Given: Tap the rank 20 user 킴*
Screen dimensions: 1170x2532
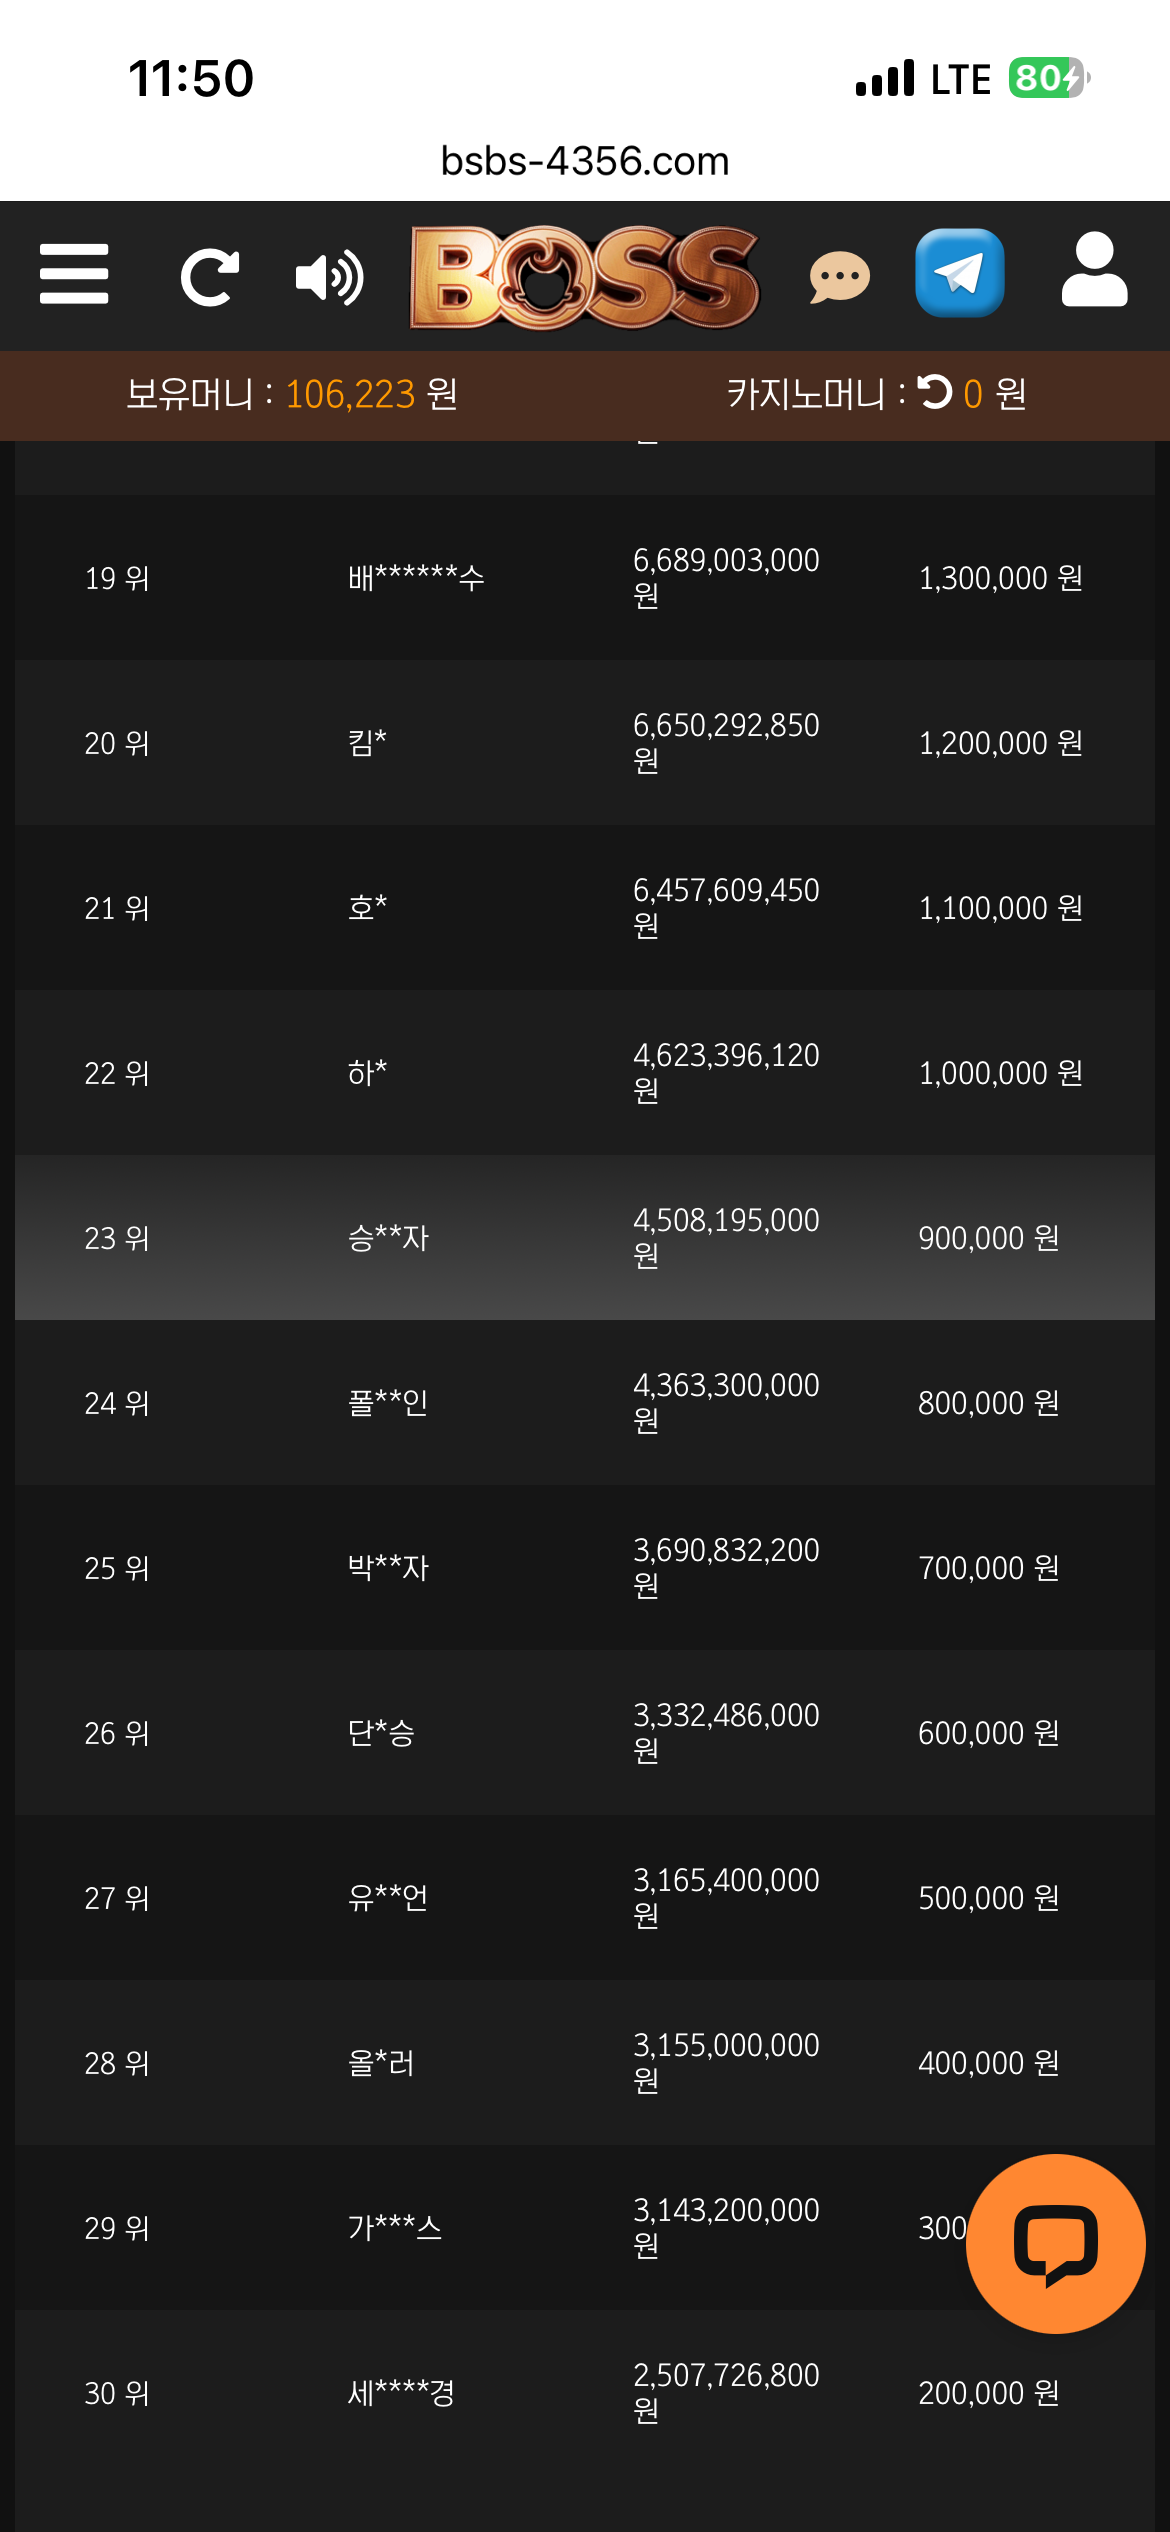Looking at the screenshot, I should point(367,742).
